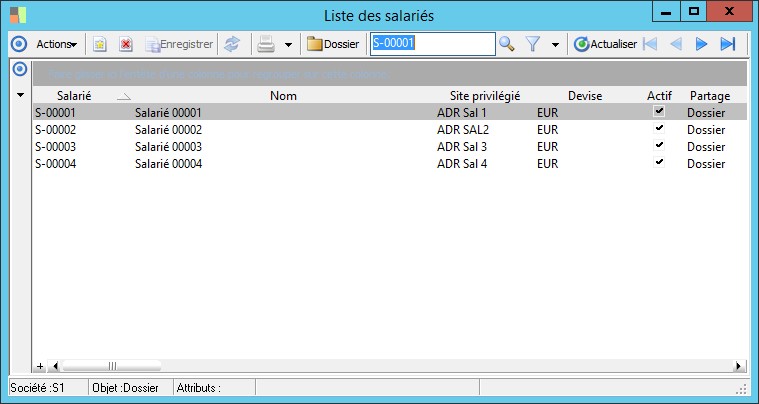Click the name Salarié 00002
759x404 pixels.
click(168, 130)
